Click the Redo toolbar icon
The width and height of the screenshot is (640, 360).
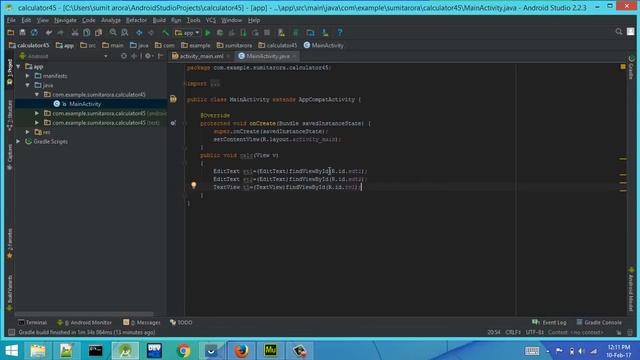pos(60,33)
